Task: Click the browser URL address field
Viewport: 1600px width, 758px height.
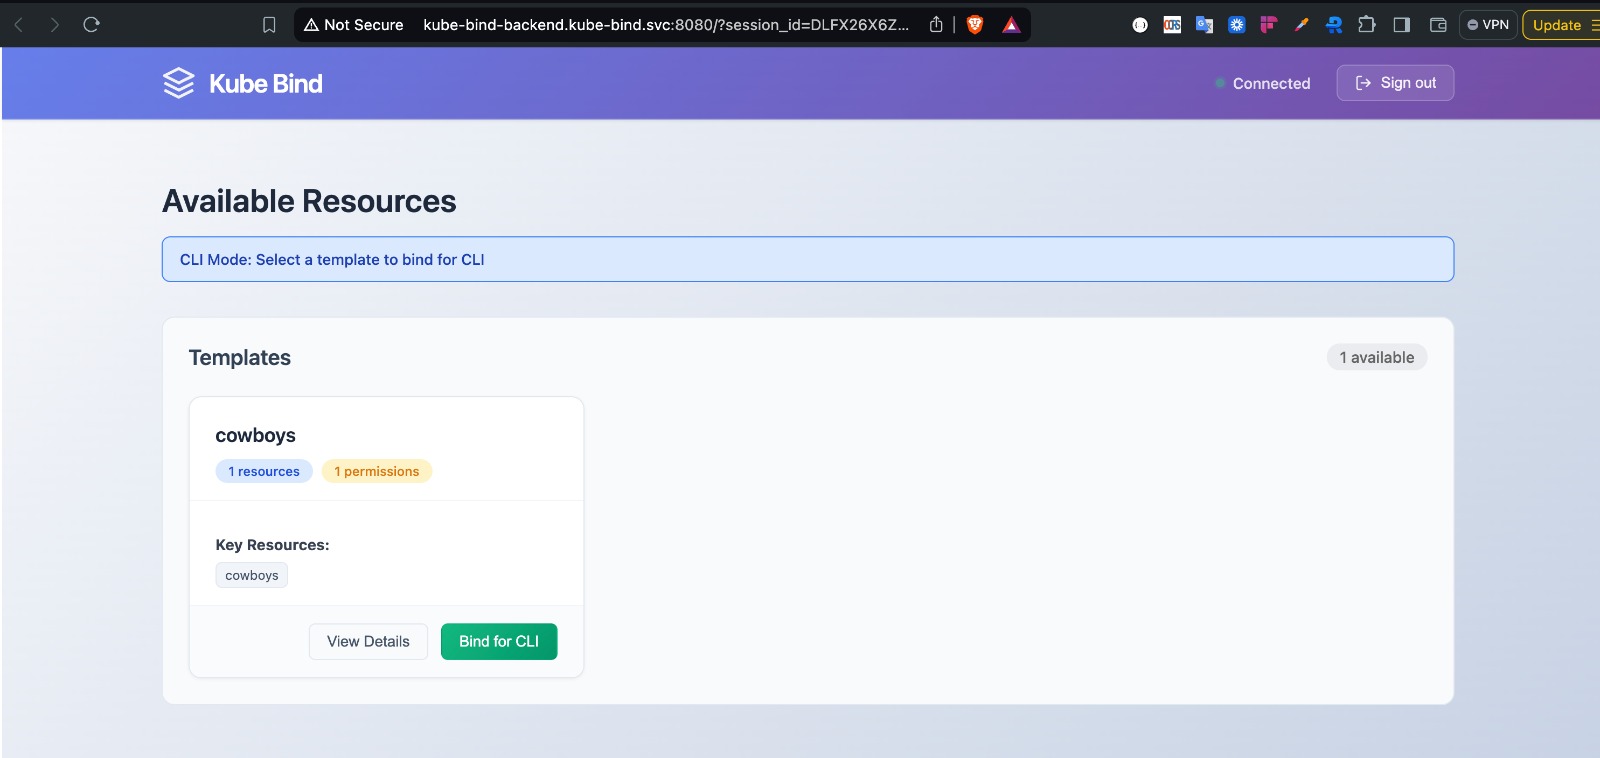Action: click(665, 25)
